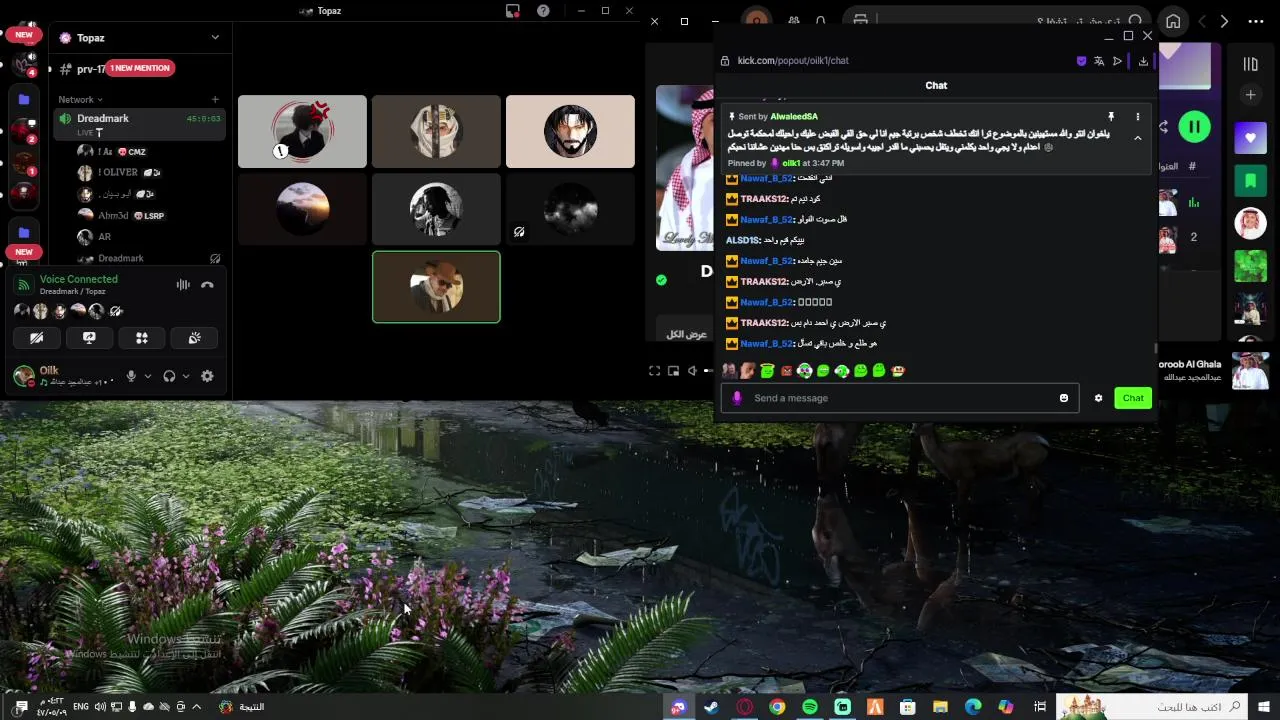
Task: Share your screen in Discord
Action: point(89,338)
